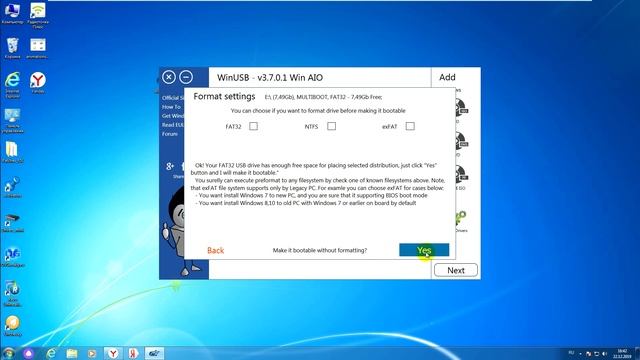640x360 pixels.
Task: Click the Google Plus share icon
Action: (x=170, y=166)
